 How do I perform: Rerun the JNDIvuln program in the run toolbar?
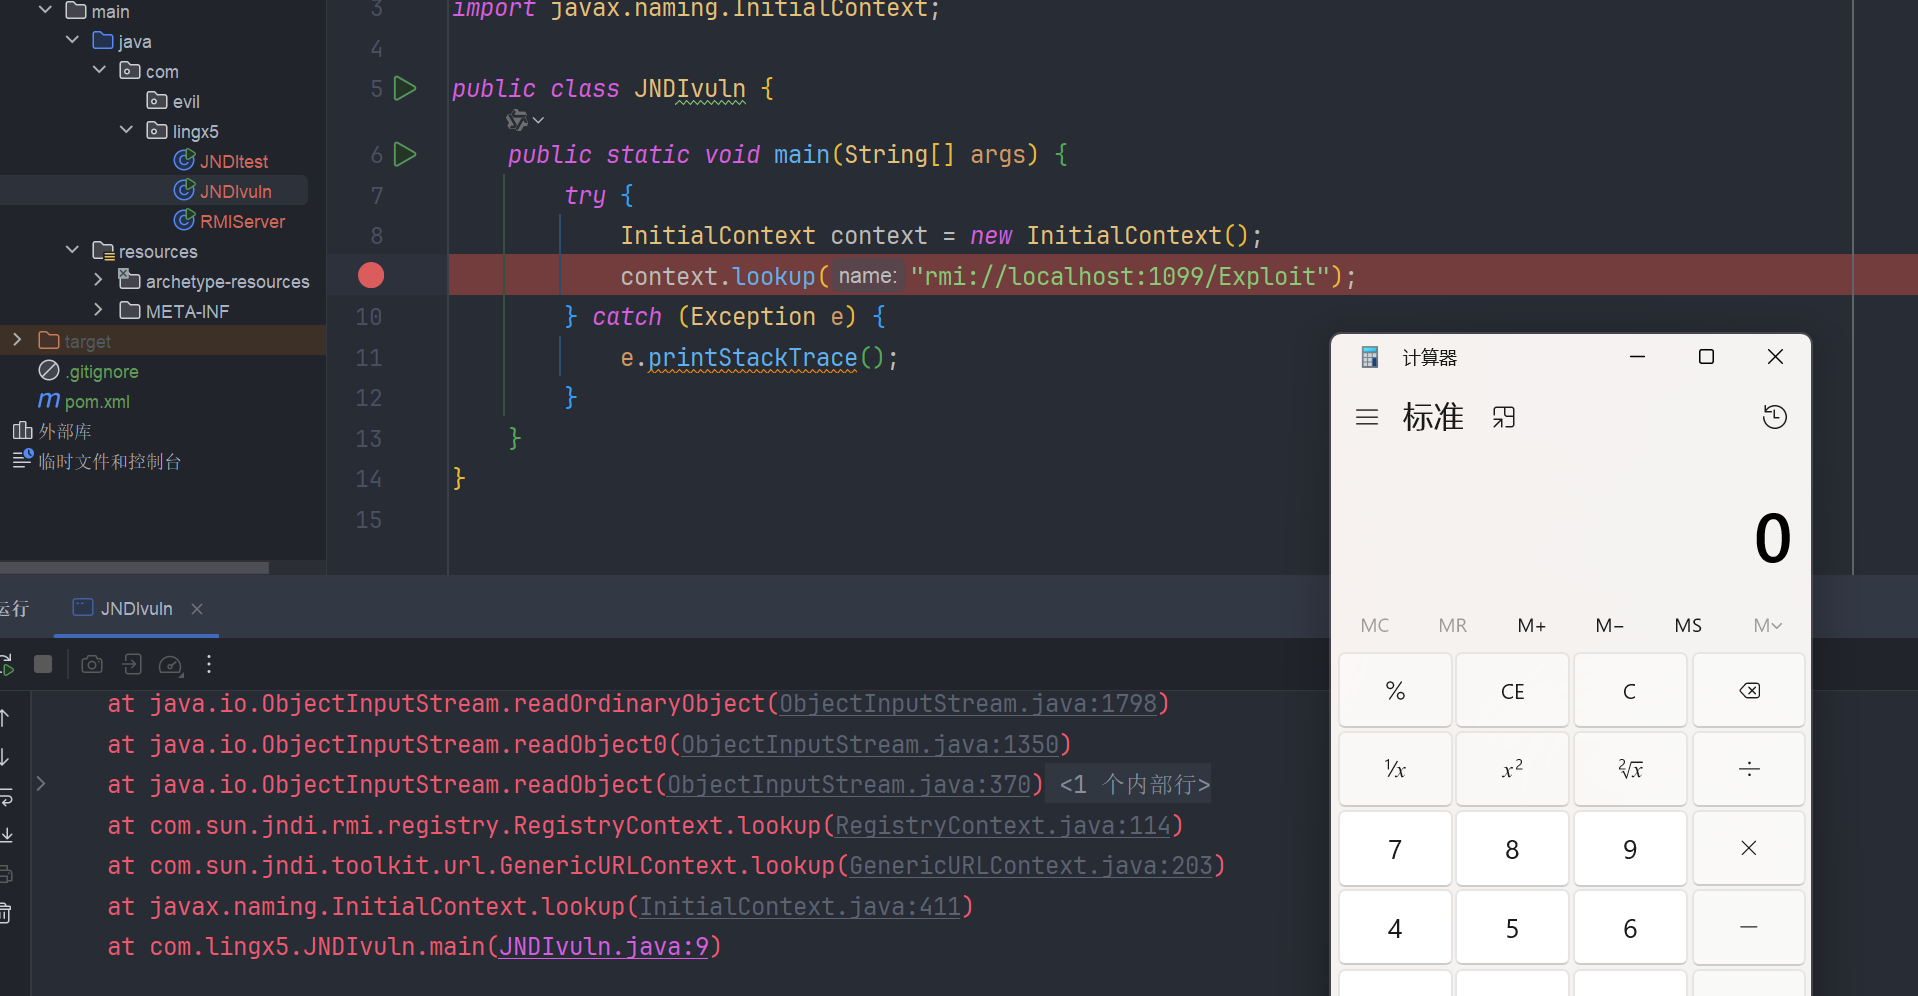click(x=6, y=664)
